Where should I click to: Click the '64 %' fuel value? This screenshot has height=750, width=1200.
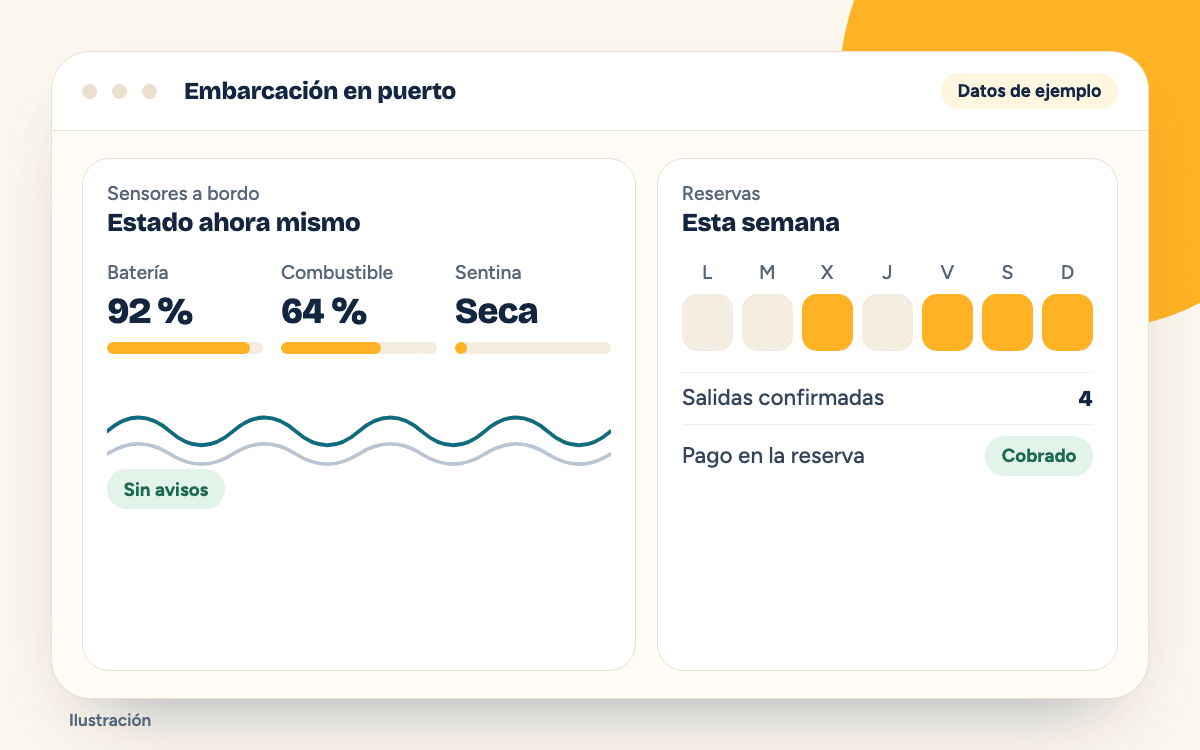324,312
